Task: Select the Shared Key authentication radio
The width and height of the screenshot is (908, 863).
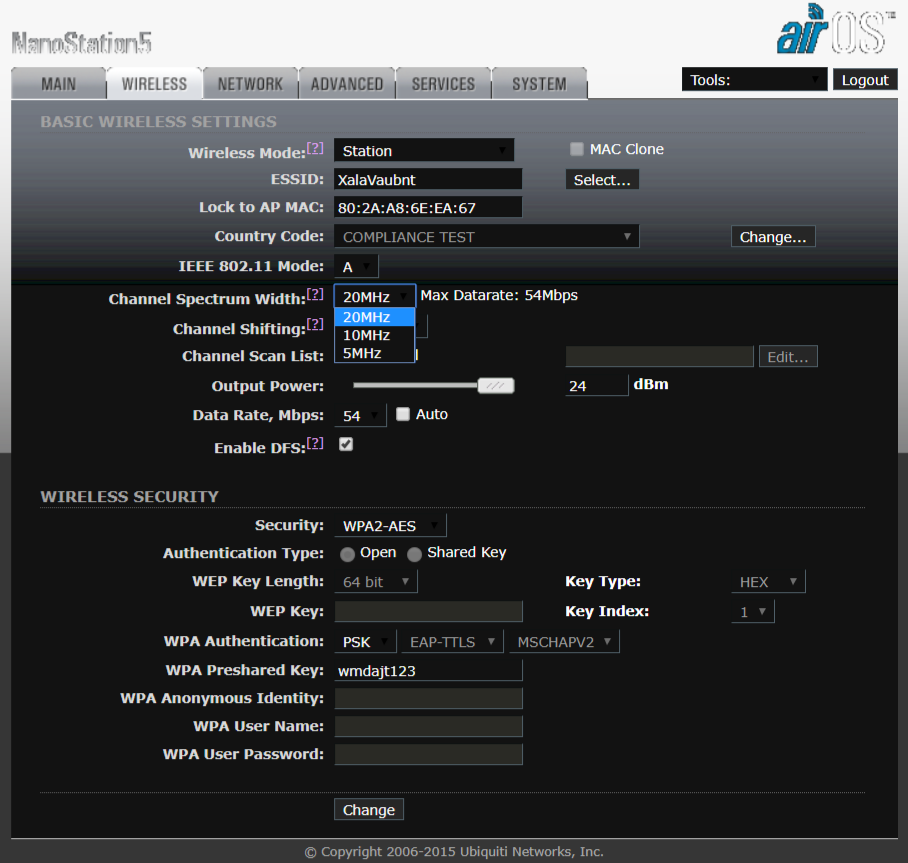Action: [414, 554]
